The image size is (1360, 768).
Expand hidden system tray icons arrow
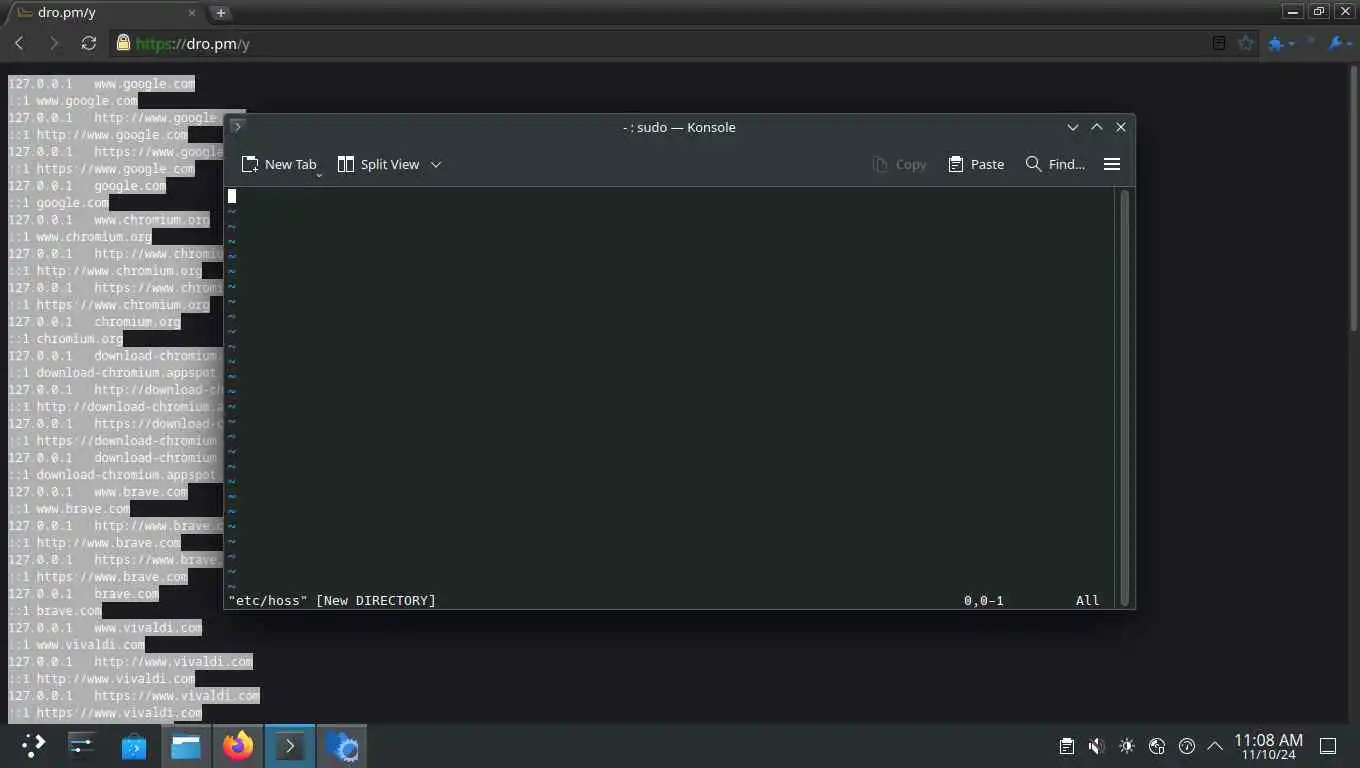(x=1215, y=746)
